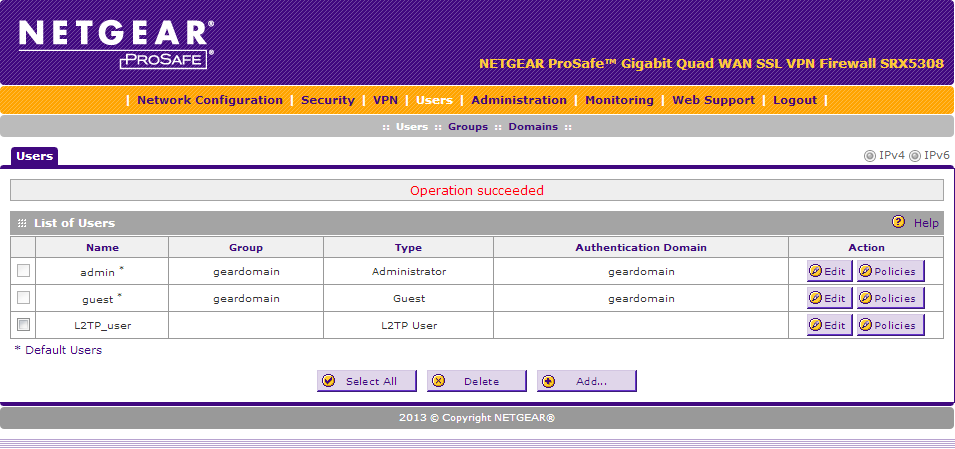This screenshot has width=955, height=449.
Task: Click the L2TP_user name cell
Action: 102,325
